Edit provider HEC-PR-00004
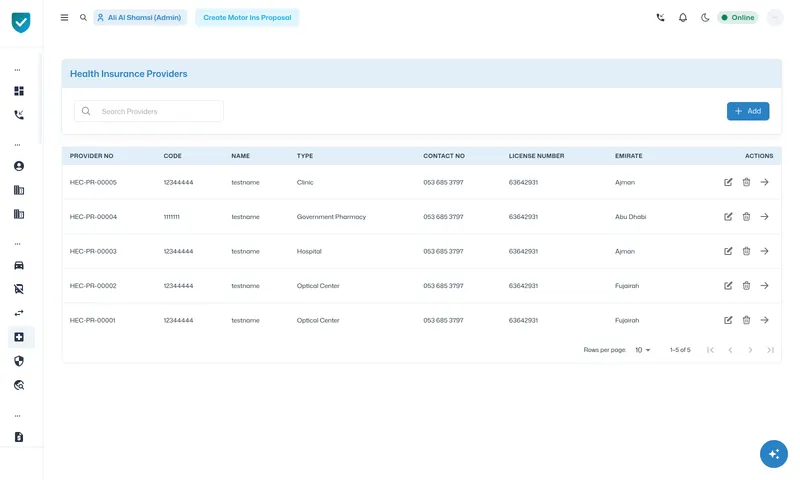This screenshot has height=480, width=800. pyautogui.click(x=728, y=217)
